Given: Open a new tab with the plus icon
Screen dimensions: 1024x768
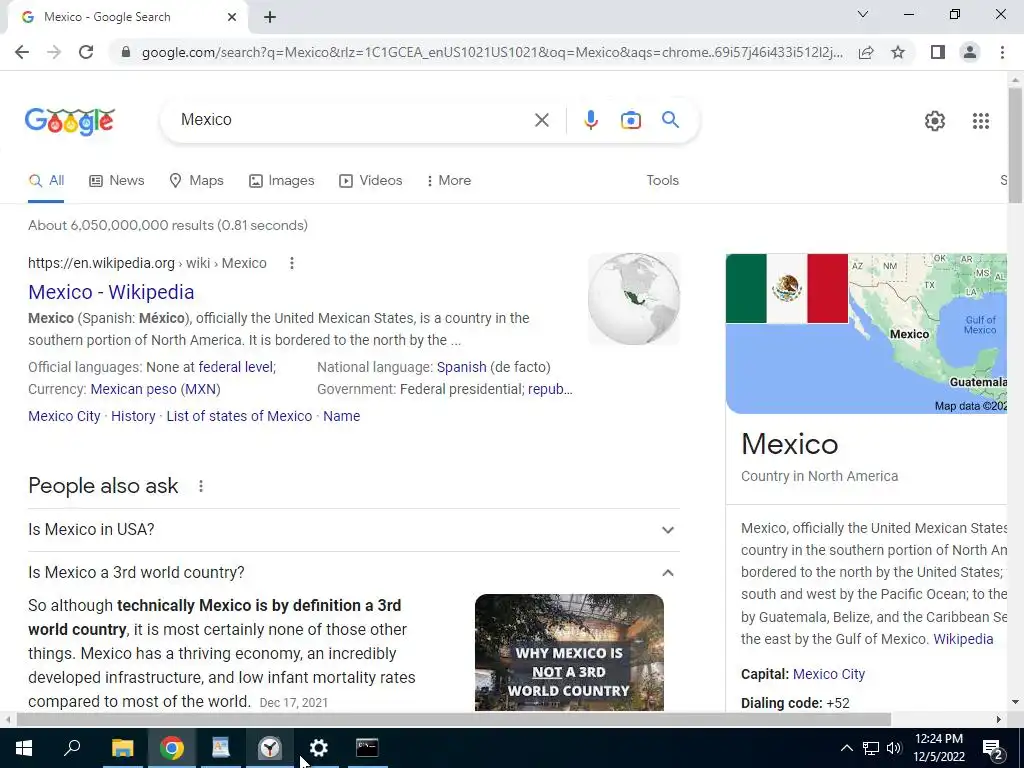Looking at the screenshot, I should click(270, 18).
